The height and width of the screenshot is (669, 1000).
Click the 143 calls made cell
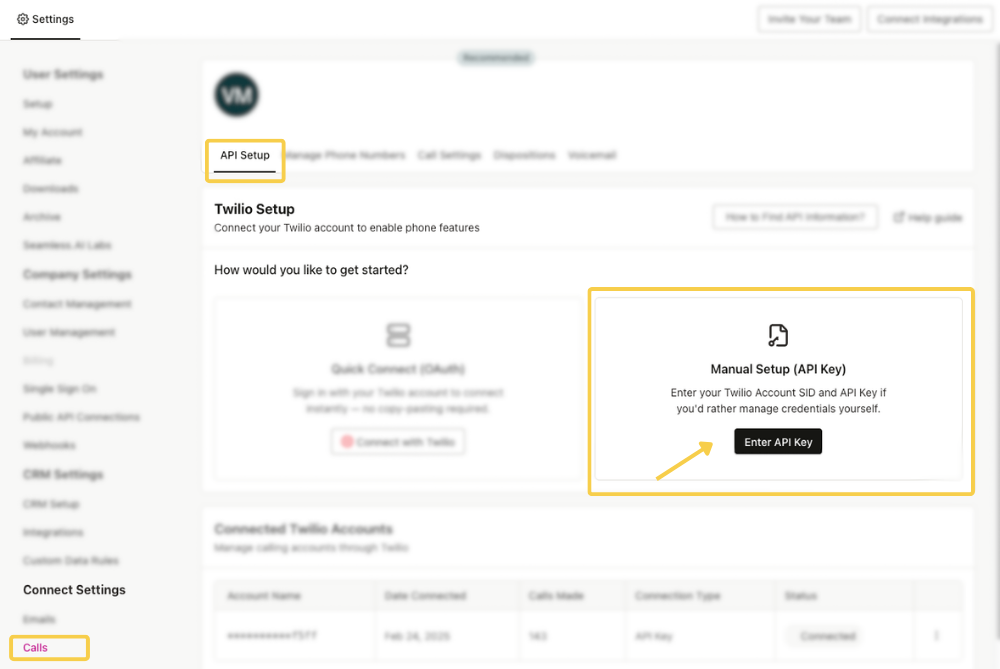(x=538, y=636)
